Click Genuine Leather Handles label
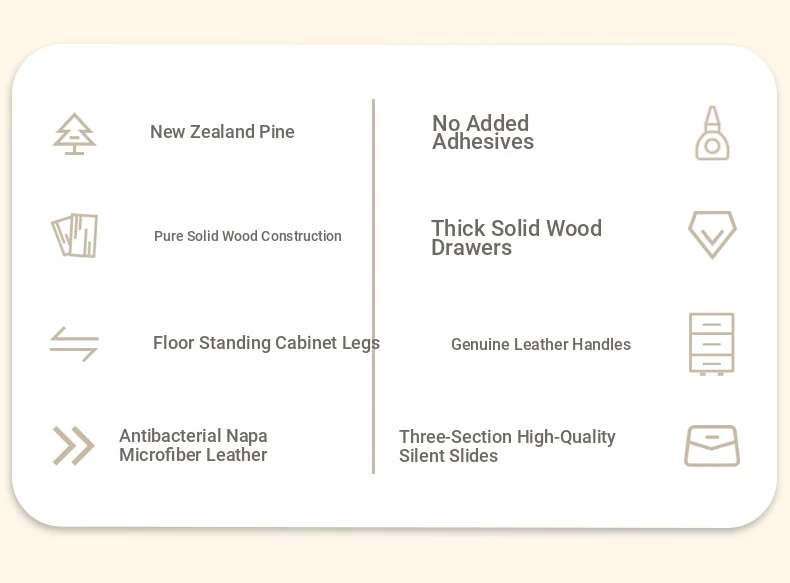Viewport: 790px width, 583px height. click(x=541, y=344)
